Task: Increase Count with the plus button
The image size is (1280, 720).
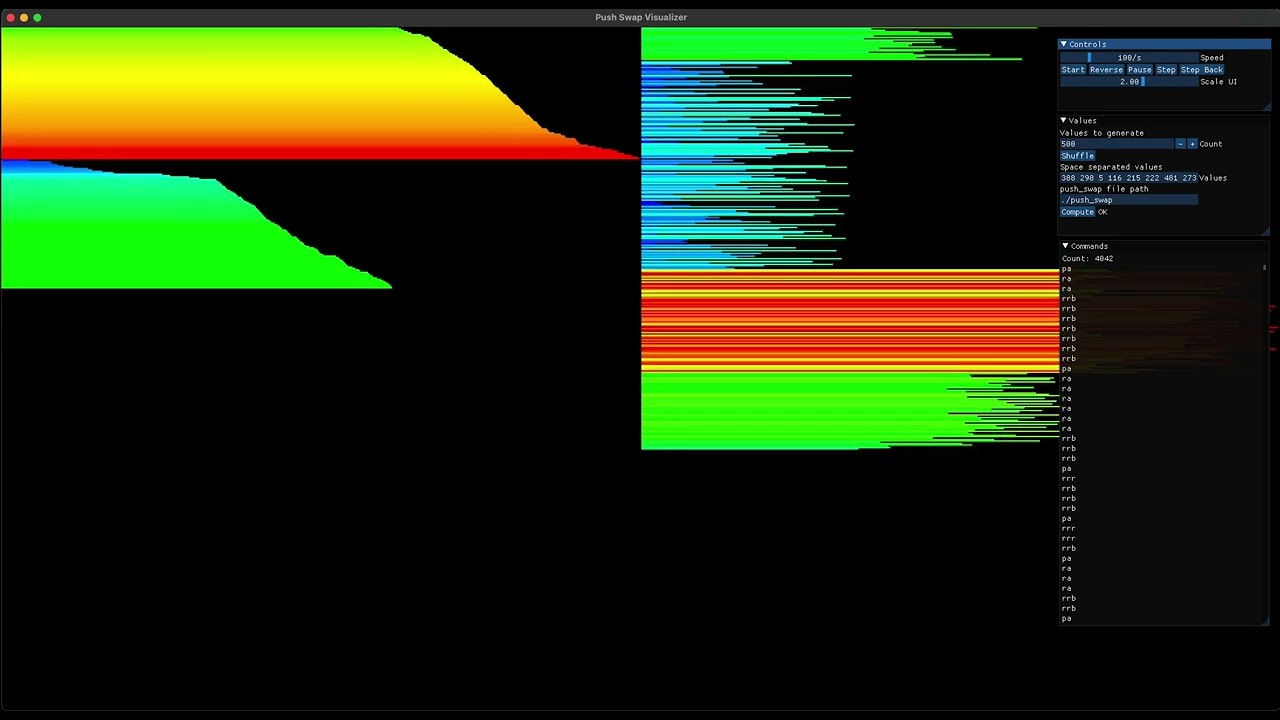Action: [x=1192, y=144]
